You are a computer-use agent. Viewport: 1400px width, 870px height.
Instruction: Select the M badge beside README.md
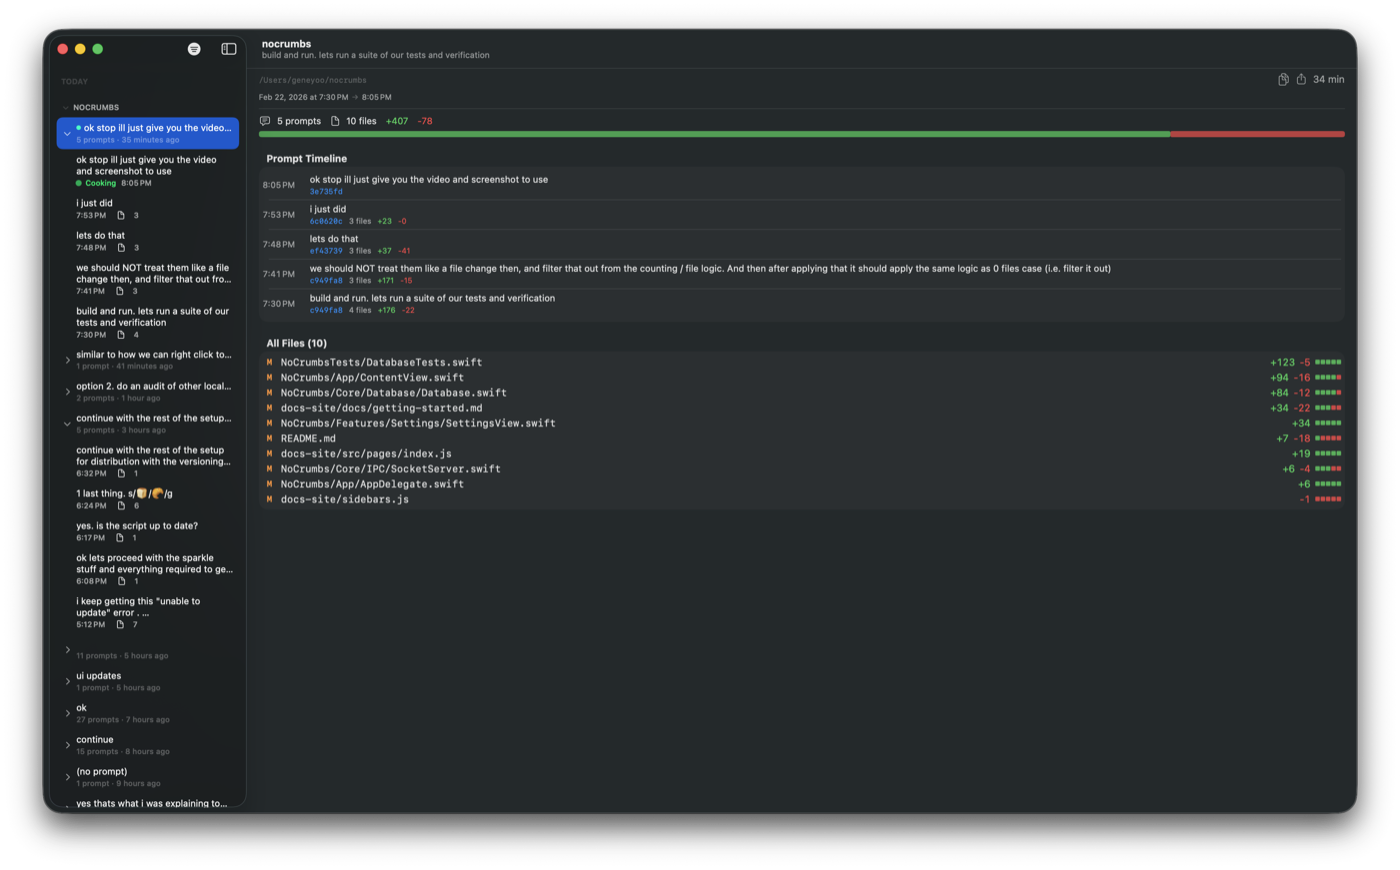pyautogui.click(x=269, y=437)
